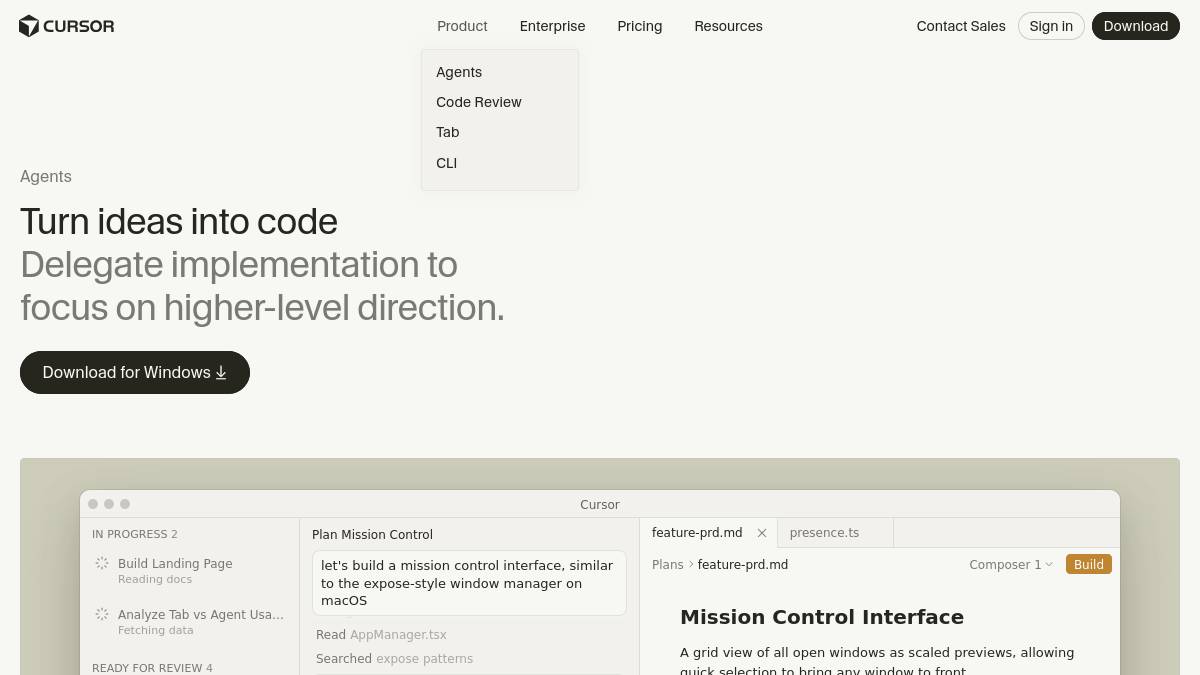The width and height of the screenshot is (1200, 675).
Task: Open the Contact Sales link
Action: (961, 26)
